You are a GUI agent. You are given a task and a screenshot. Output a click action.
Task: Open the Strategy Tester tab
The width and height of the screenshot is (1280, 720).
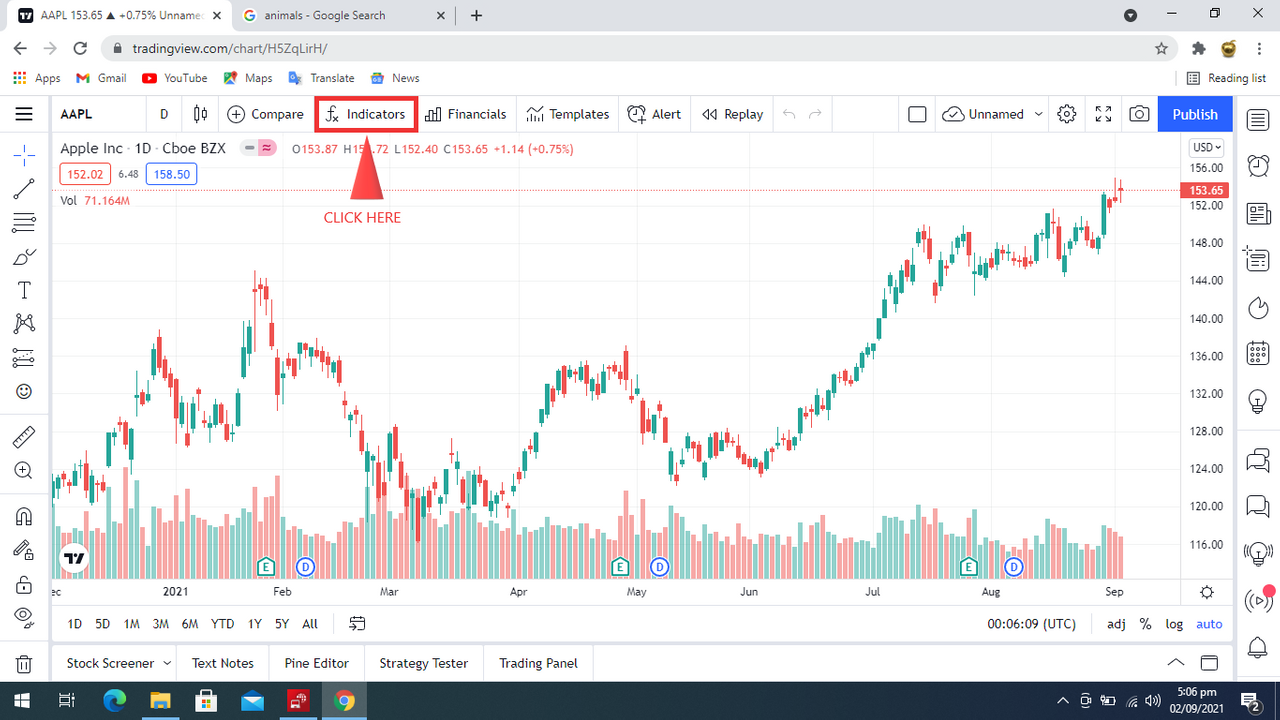pyautogui.click(x=424, y=663)
